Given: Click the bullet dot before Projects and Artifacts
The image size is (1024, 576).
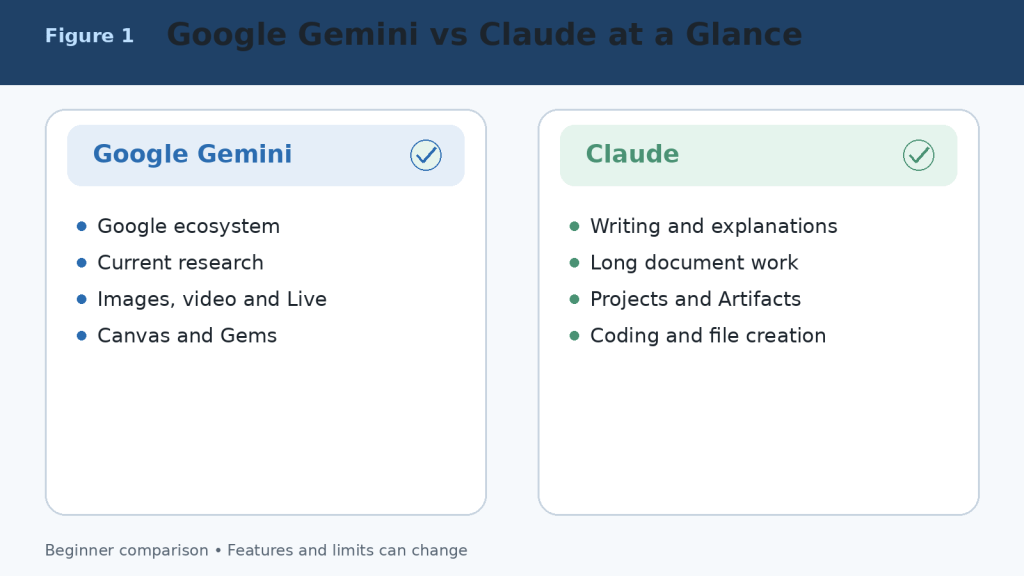Looking at the screenshot, I should [x=575, y=299].
